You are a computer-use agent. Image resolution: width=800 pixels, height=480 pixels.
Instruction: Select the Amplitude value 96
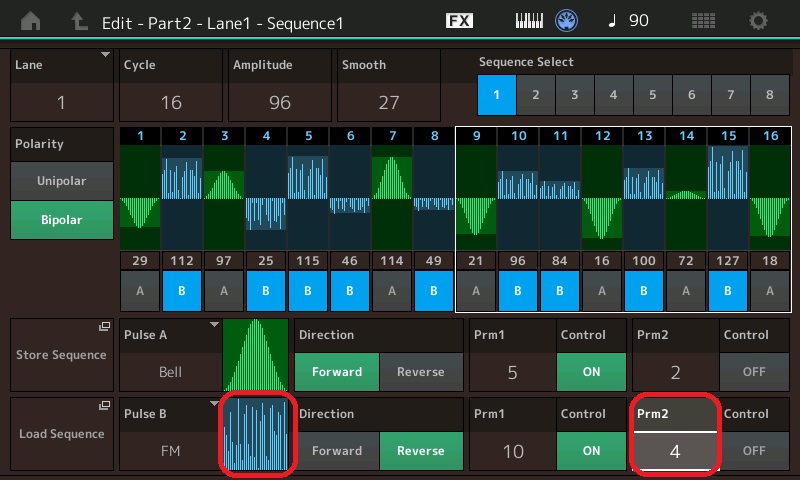pyautogui.click(x=279, y=101)
